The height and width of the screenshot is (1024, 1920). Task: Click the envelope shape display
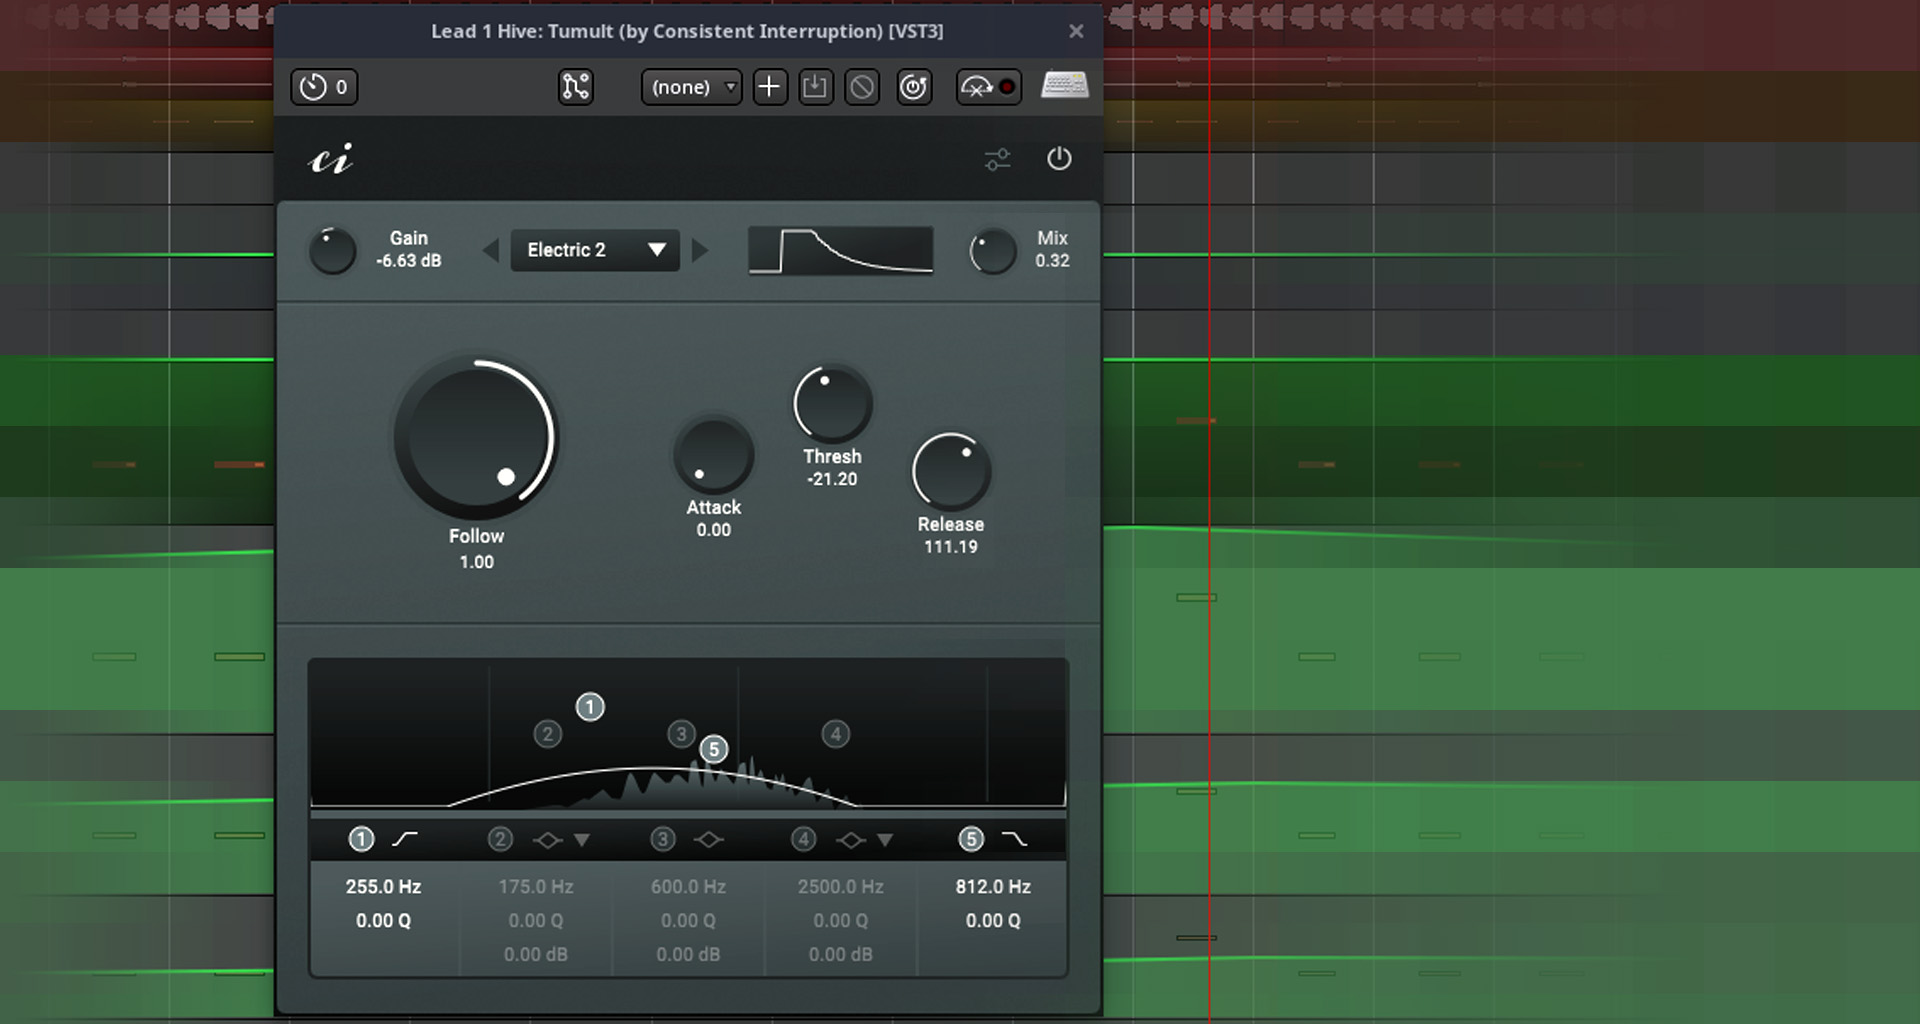(x=841, y=250)
